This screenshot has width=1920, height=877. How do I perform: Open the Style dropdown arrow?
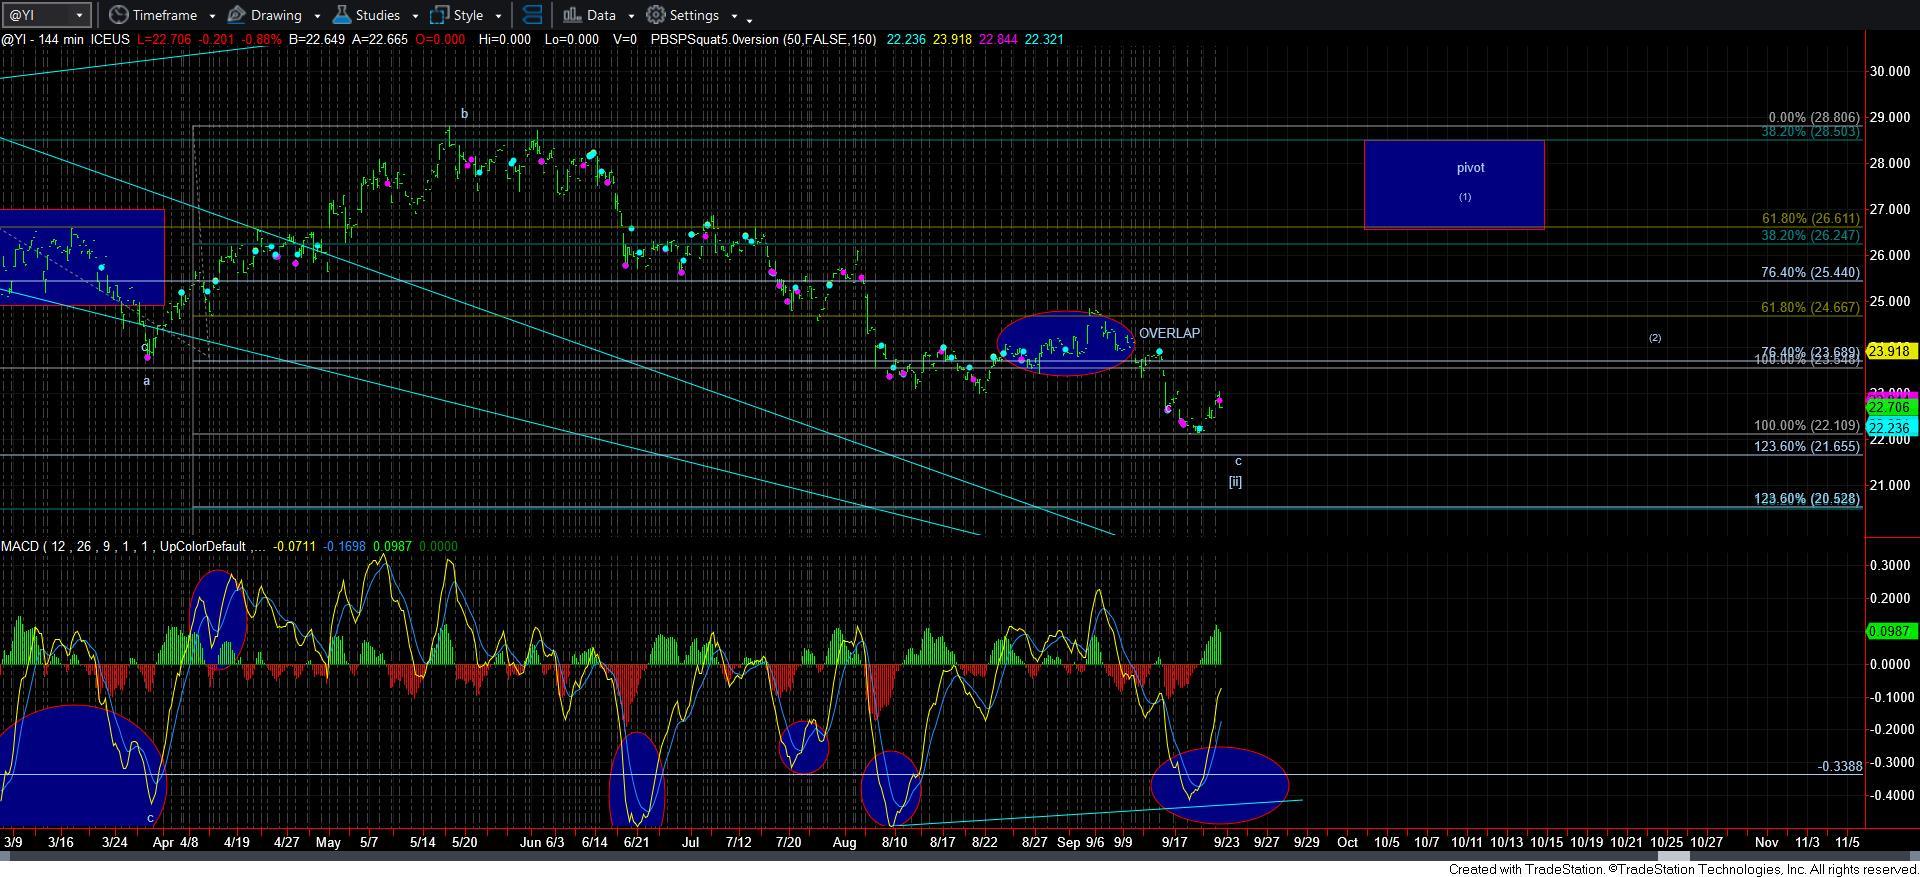[x=498, y=16]
